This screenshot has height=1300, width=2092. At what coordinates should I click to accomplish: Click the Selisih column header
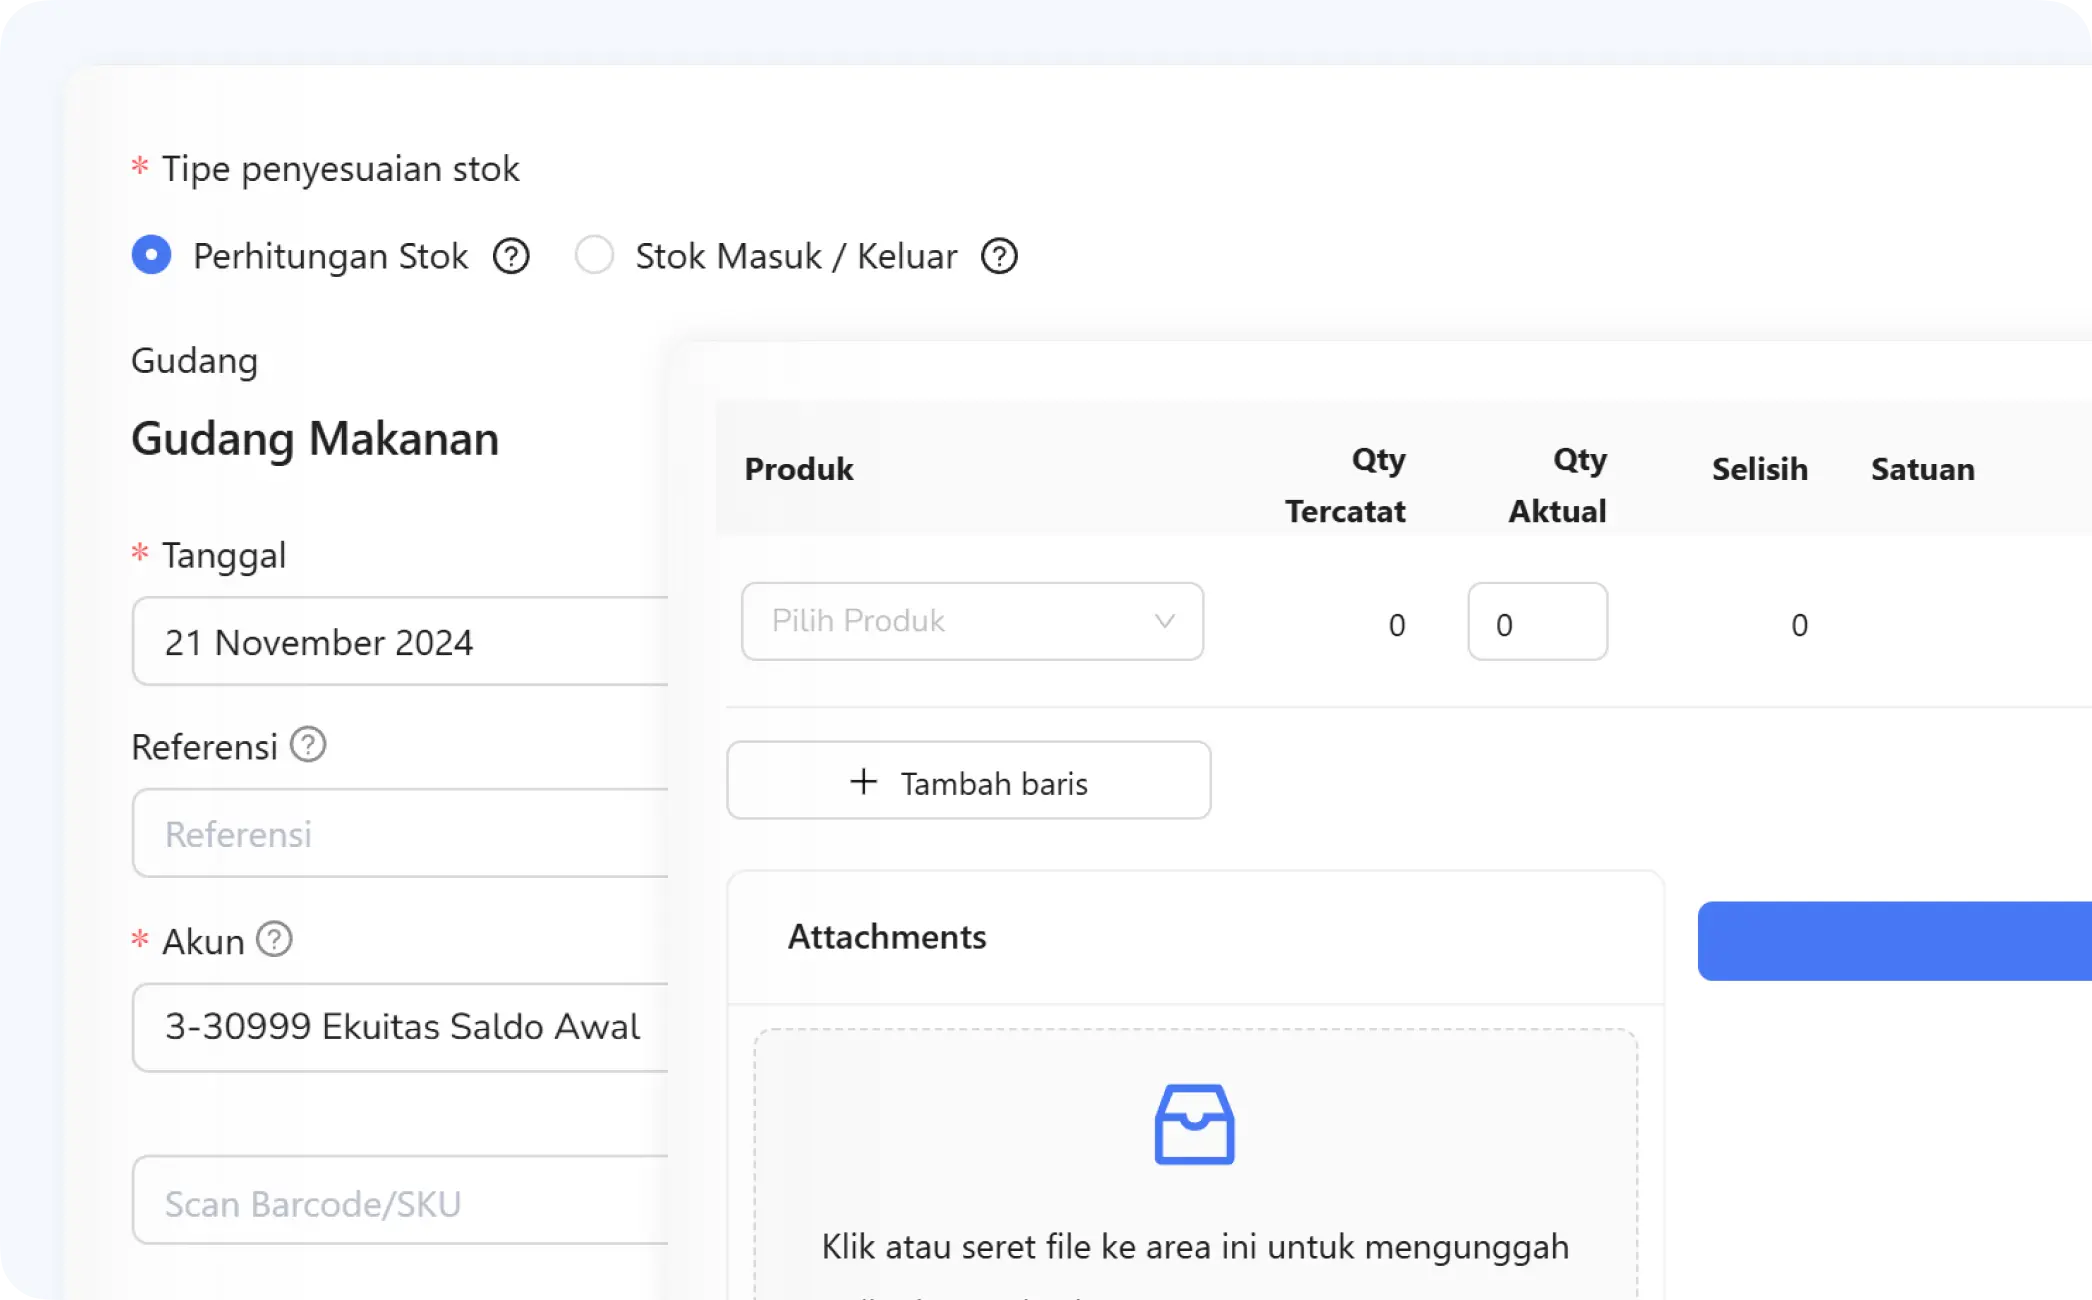point(1760,469)
